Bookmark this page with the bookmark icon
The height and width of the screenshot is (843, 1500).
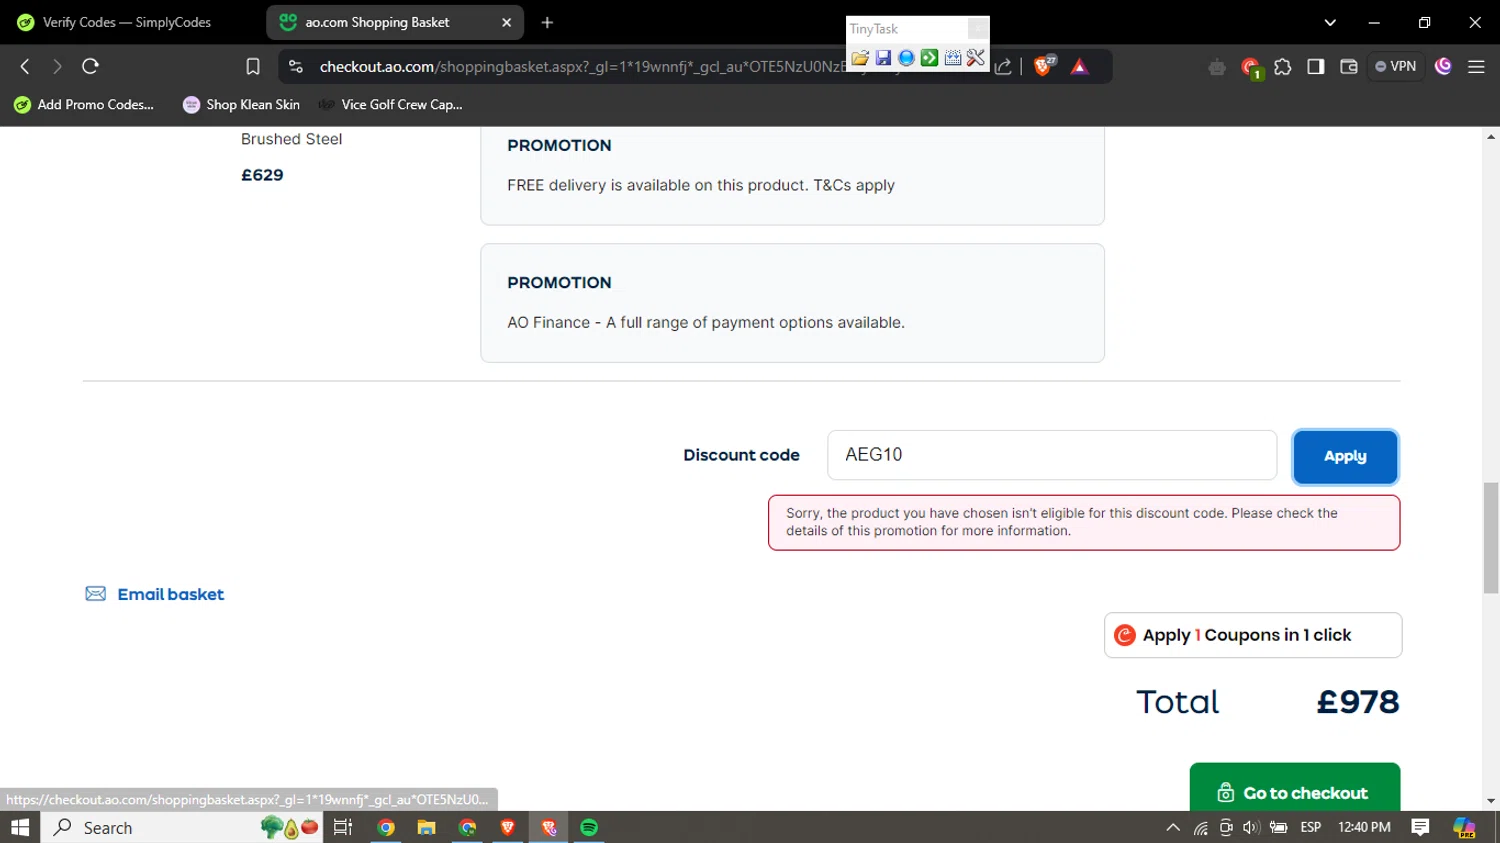pyautogui.click(x=253, y=66)
